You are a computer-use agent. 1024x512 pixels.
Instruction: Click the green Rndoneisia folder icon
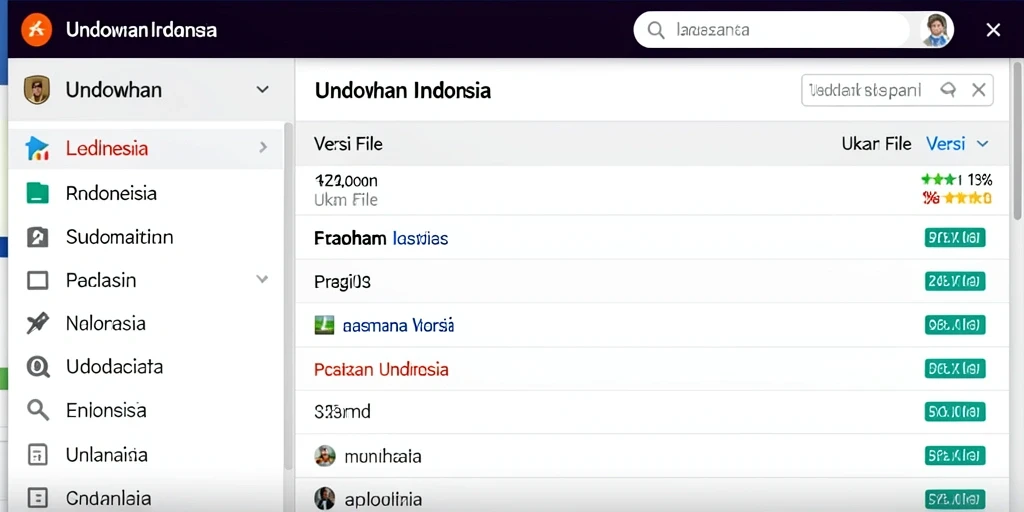coord(37,193)
